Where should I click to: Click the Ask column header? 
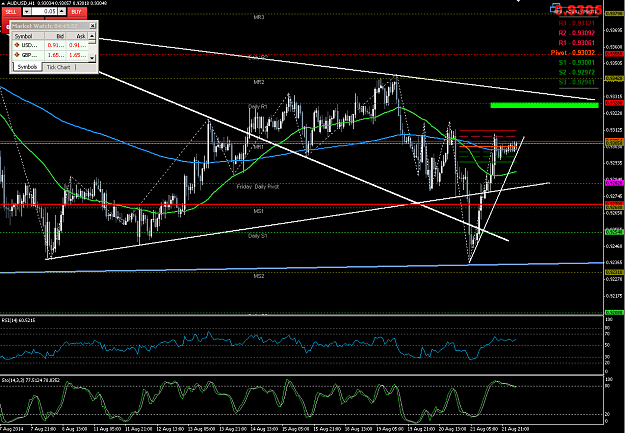pyautogui.click(x=77, y=36)
